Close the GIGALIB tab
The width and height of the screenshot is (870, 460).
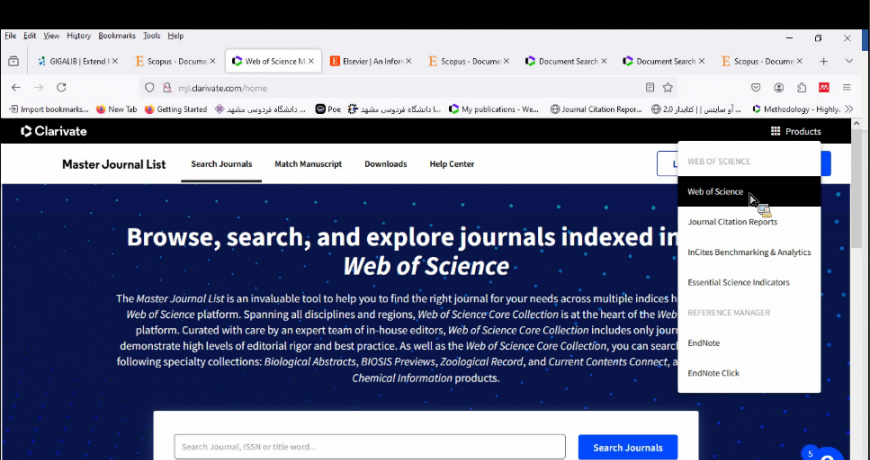point(115,61)
